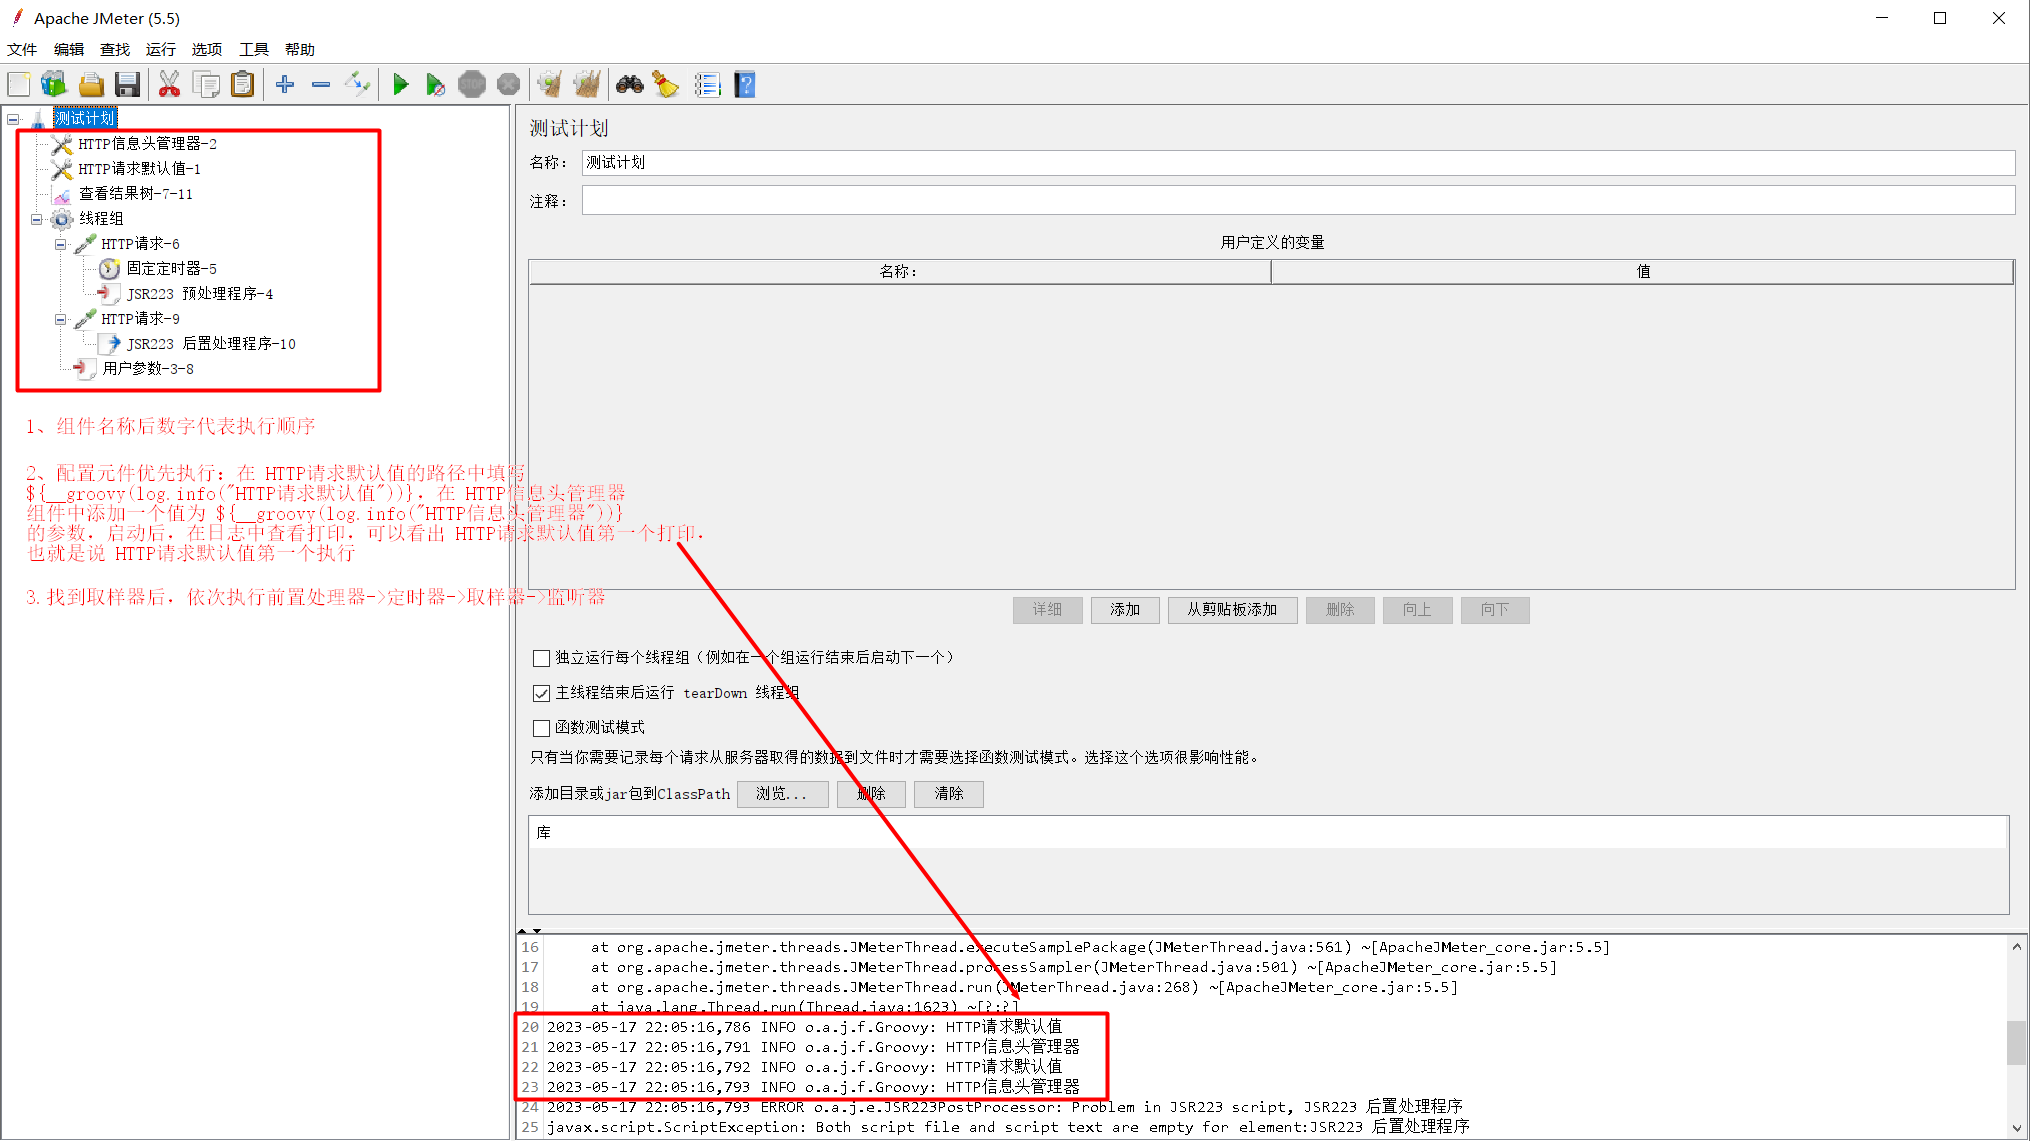The width and height of the screenshot is (2030, 1141).
Task: Open the Help question mark icon
Action: pos(744,85)
